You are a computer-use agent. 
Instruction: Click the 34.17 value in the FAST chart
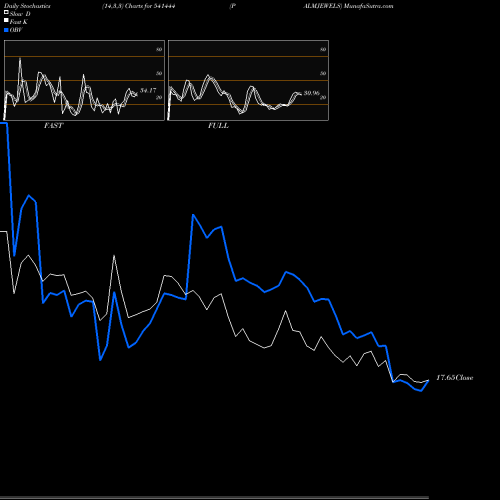click(x=148, y=90)
